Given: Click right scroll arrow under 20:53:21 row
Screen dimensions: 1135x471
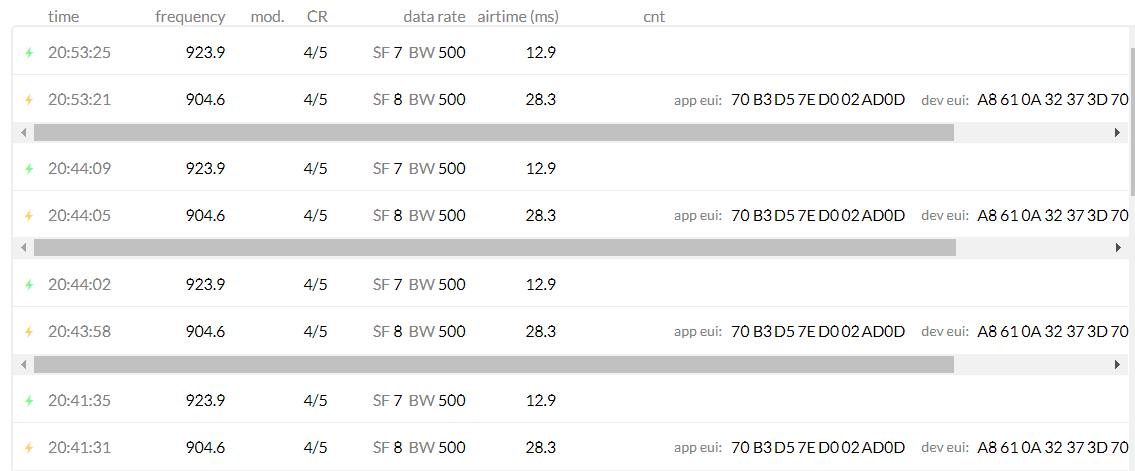Looking at the screenshot, I should click(1118, 132).
